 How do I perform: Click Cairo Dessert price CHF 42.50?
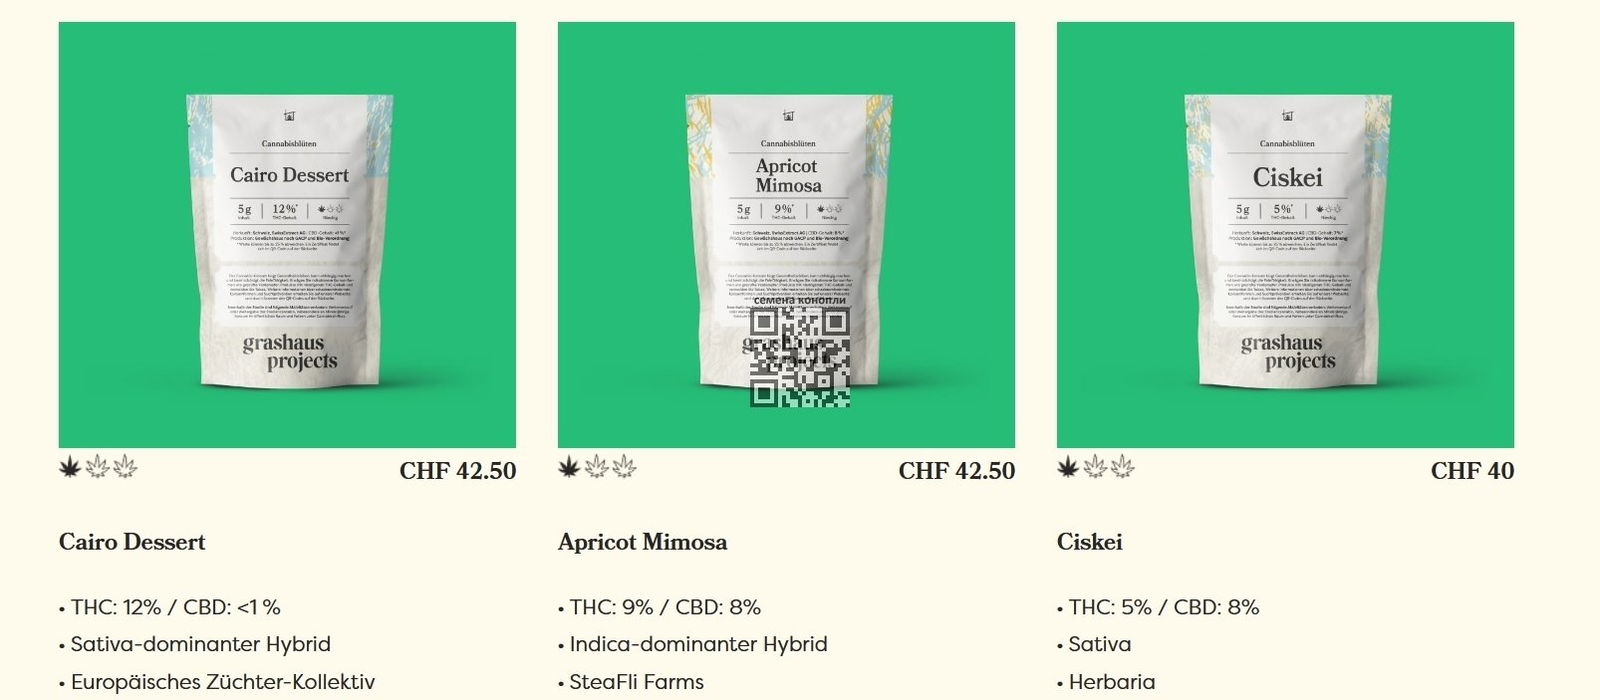pyautogui.click(x=458, y=471)
